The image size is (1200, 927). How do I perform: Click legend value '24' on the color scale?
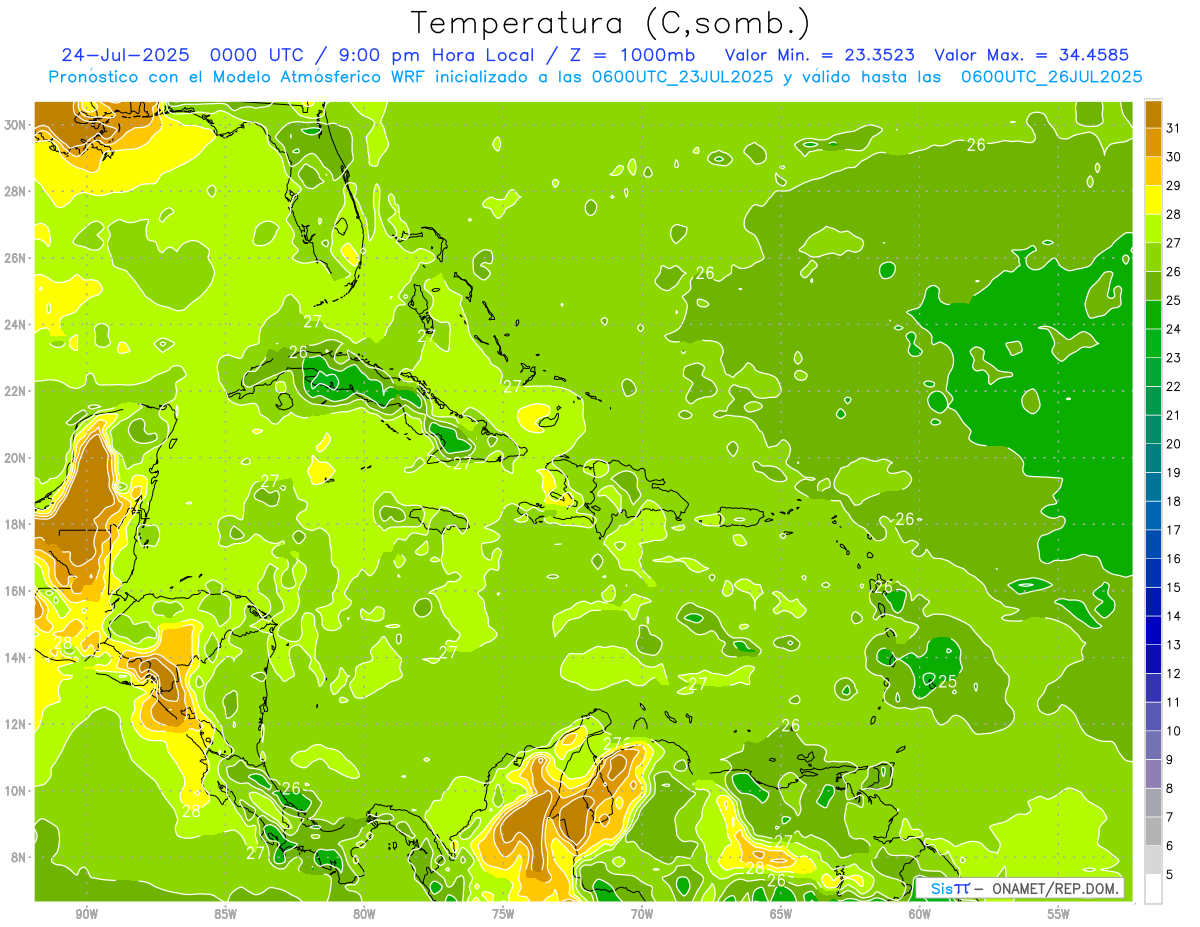point(1174,329)
